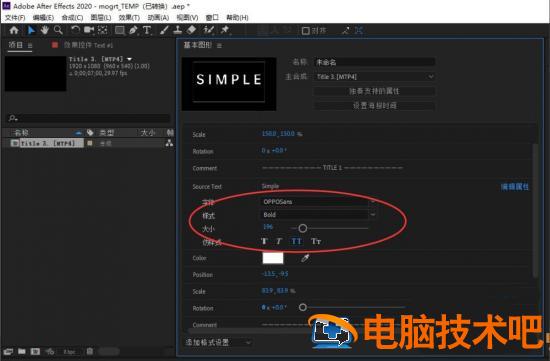Click the SIMPLE preview thumbnail
The width and height of the screenshot is (550, 361).
pyautogui.click(x=229, y=84)
